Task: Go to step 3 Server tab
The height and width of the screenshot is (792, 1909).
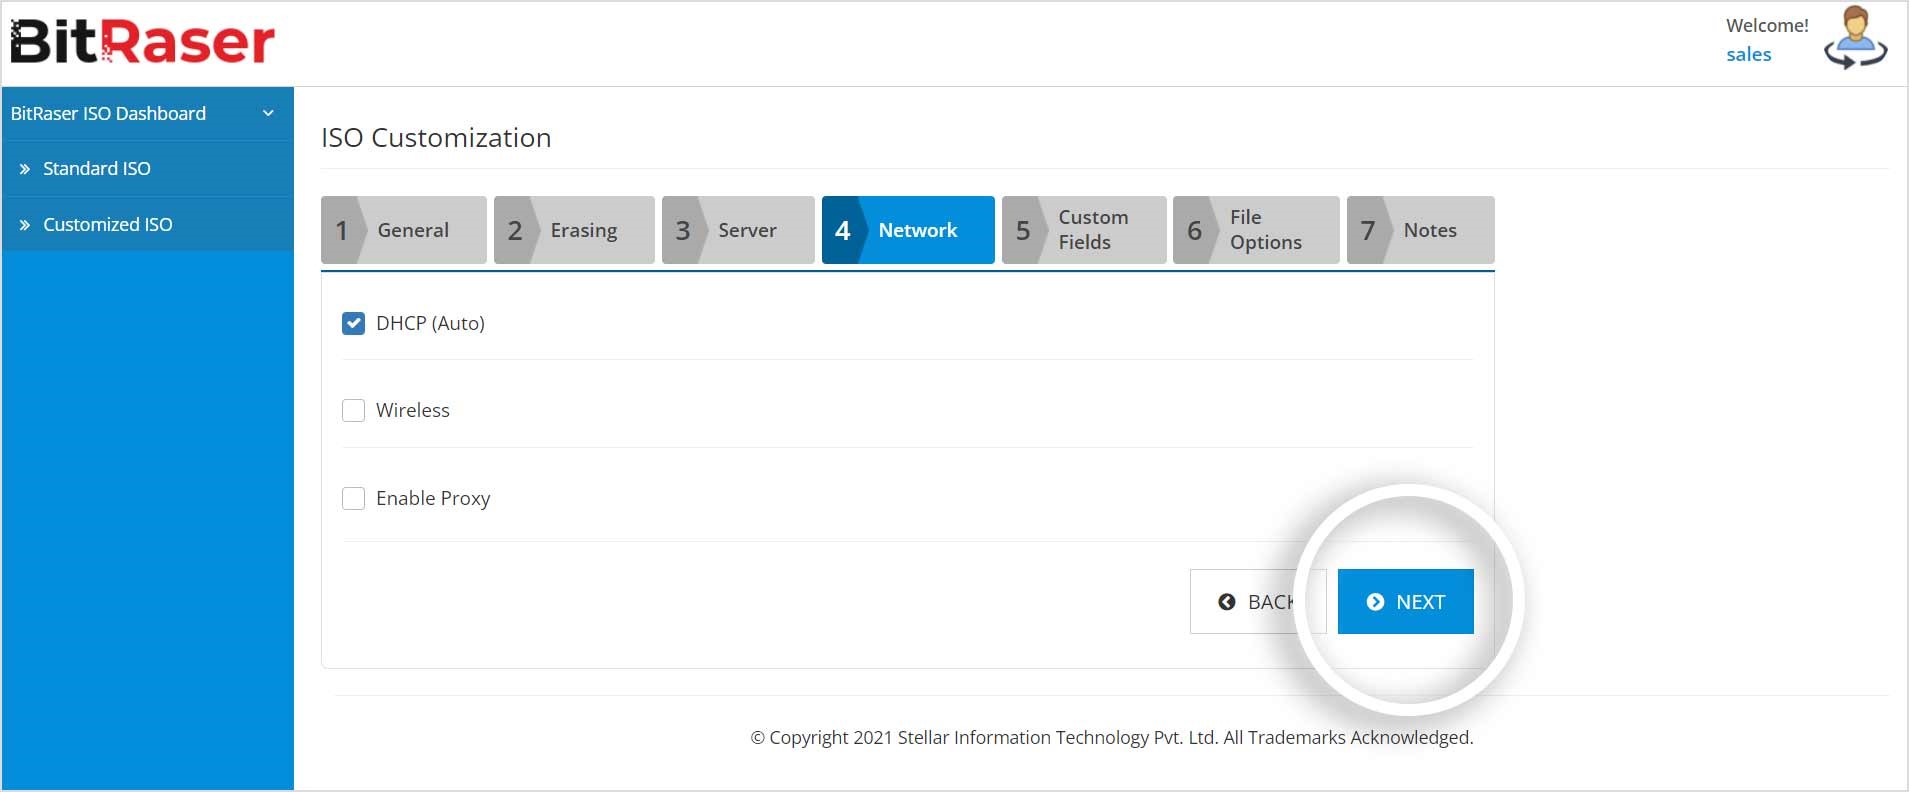Action: [738, 230]
